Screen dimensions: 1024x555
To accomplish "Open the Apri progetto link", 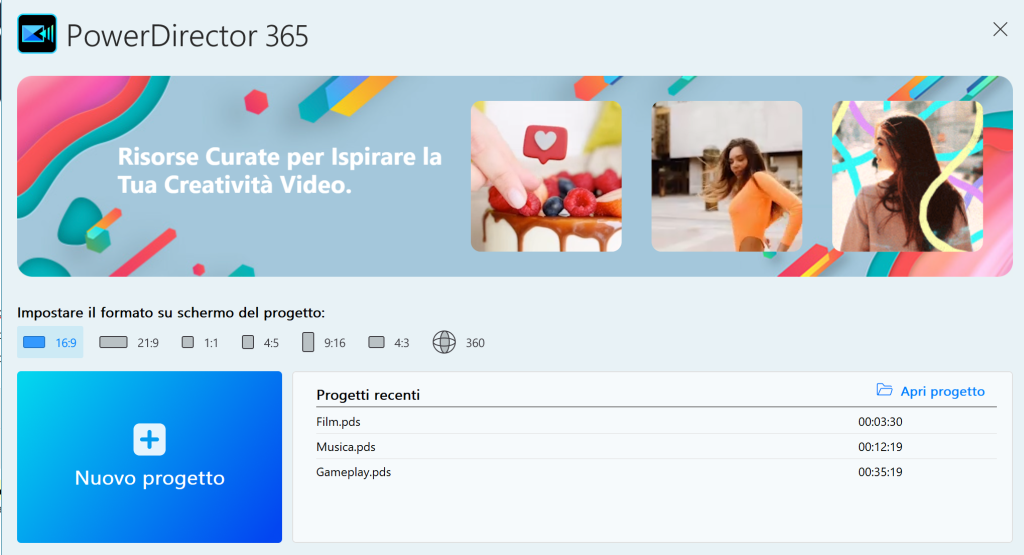I will (942, 391).
